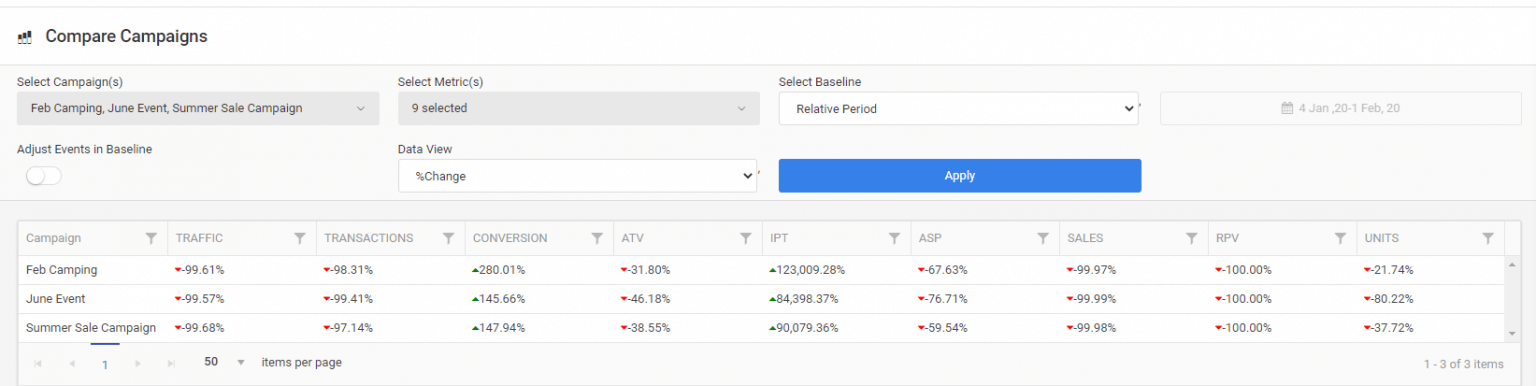Click the TRAFFIC column filter icon

(x=299, y=238)
